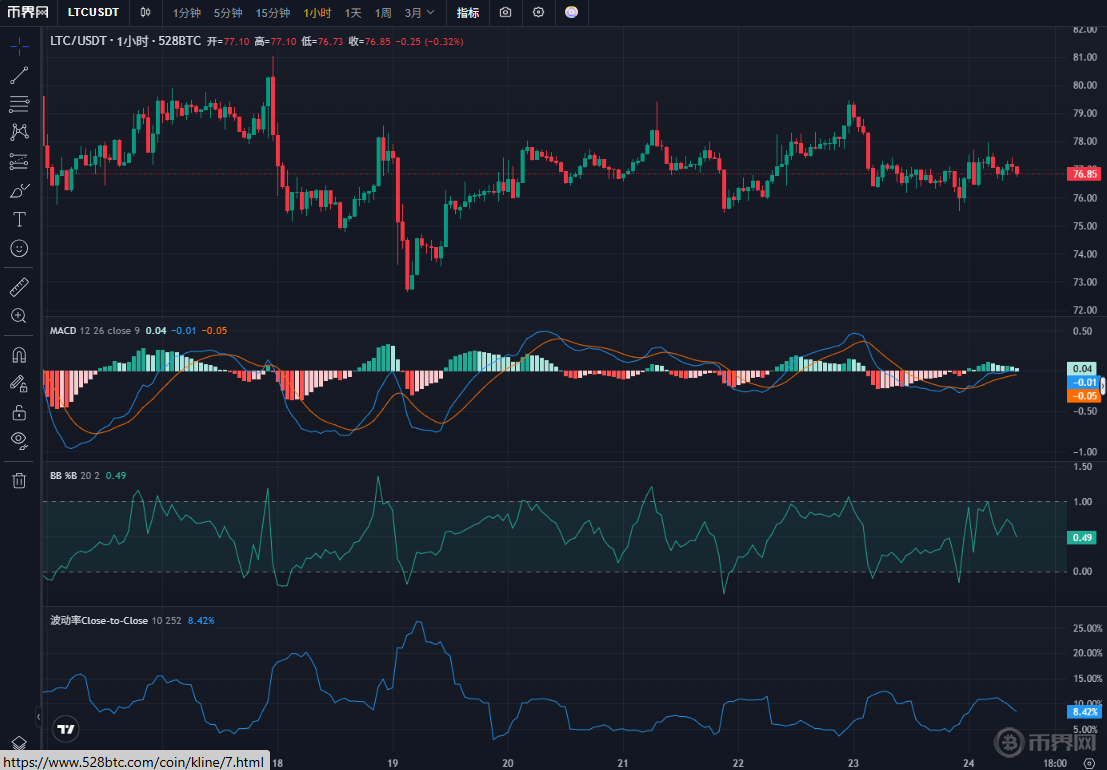Viewport: 1107px width, 770px height.
Task: Open the 指标 indicators button
Action: pyautogui.click(x=467, y=13)
